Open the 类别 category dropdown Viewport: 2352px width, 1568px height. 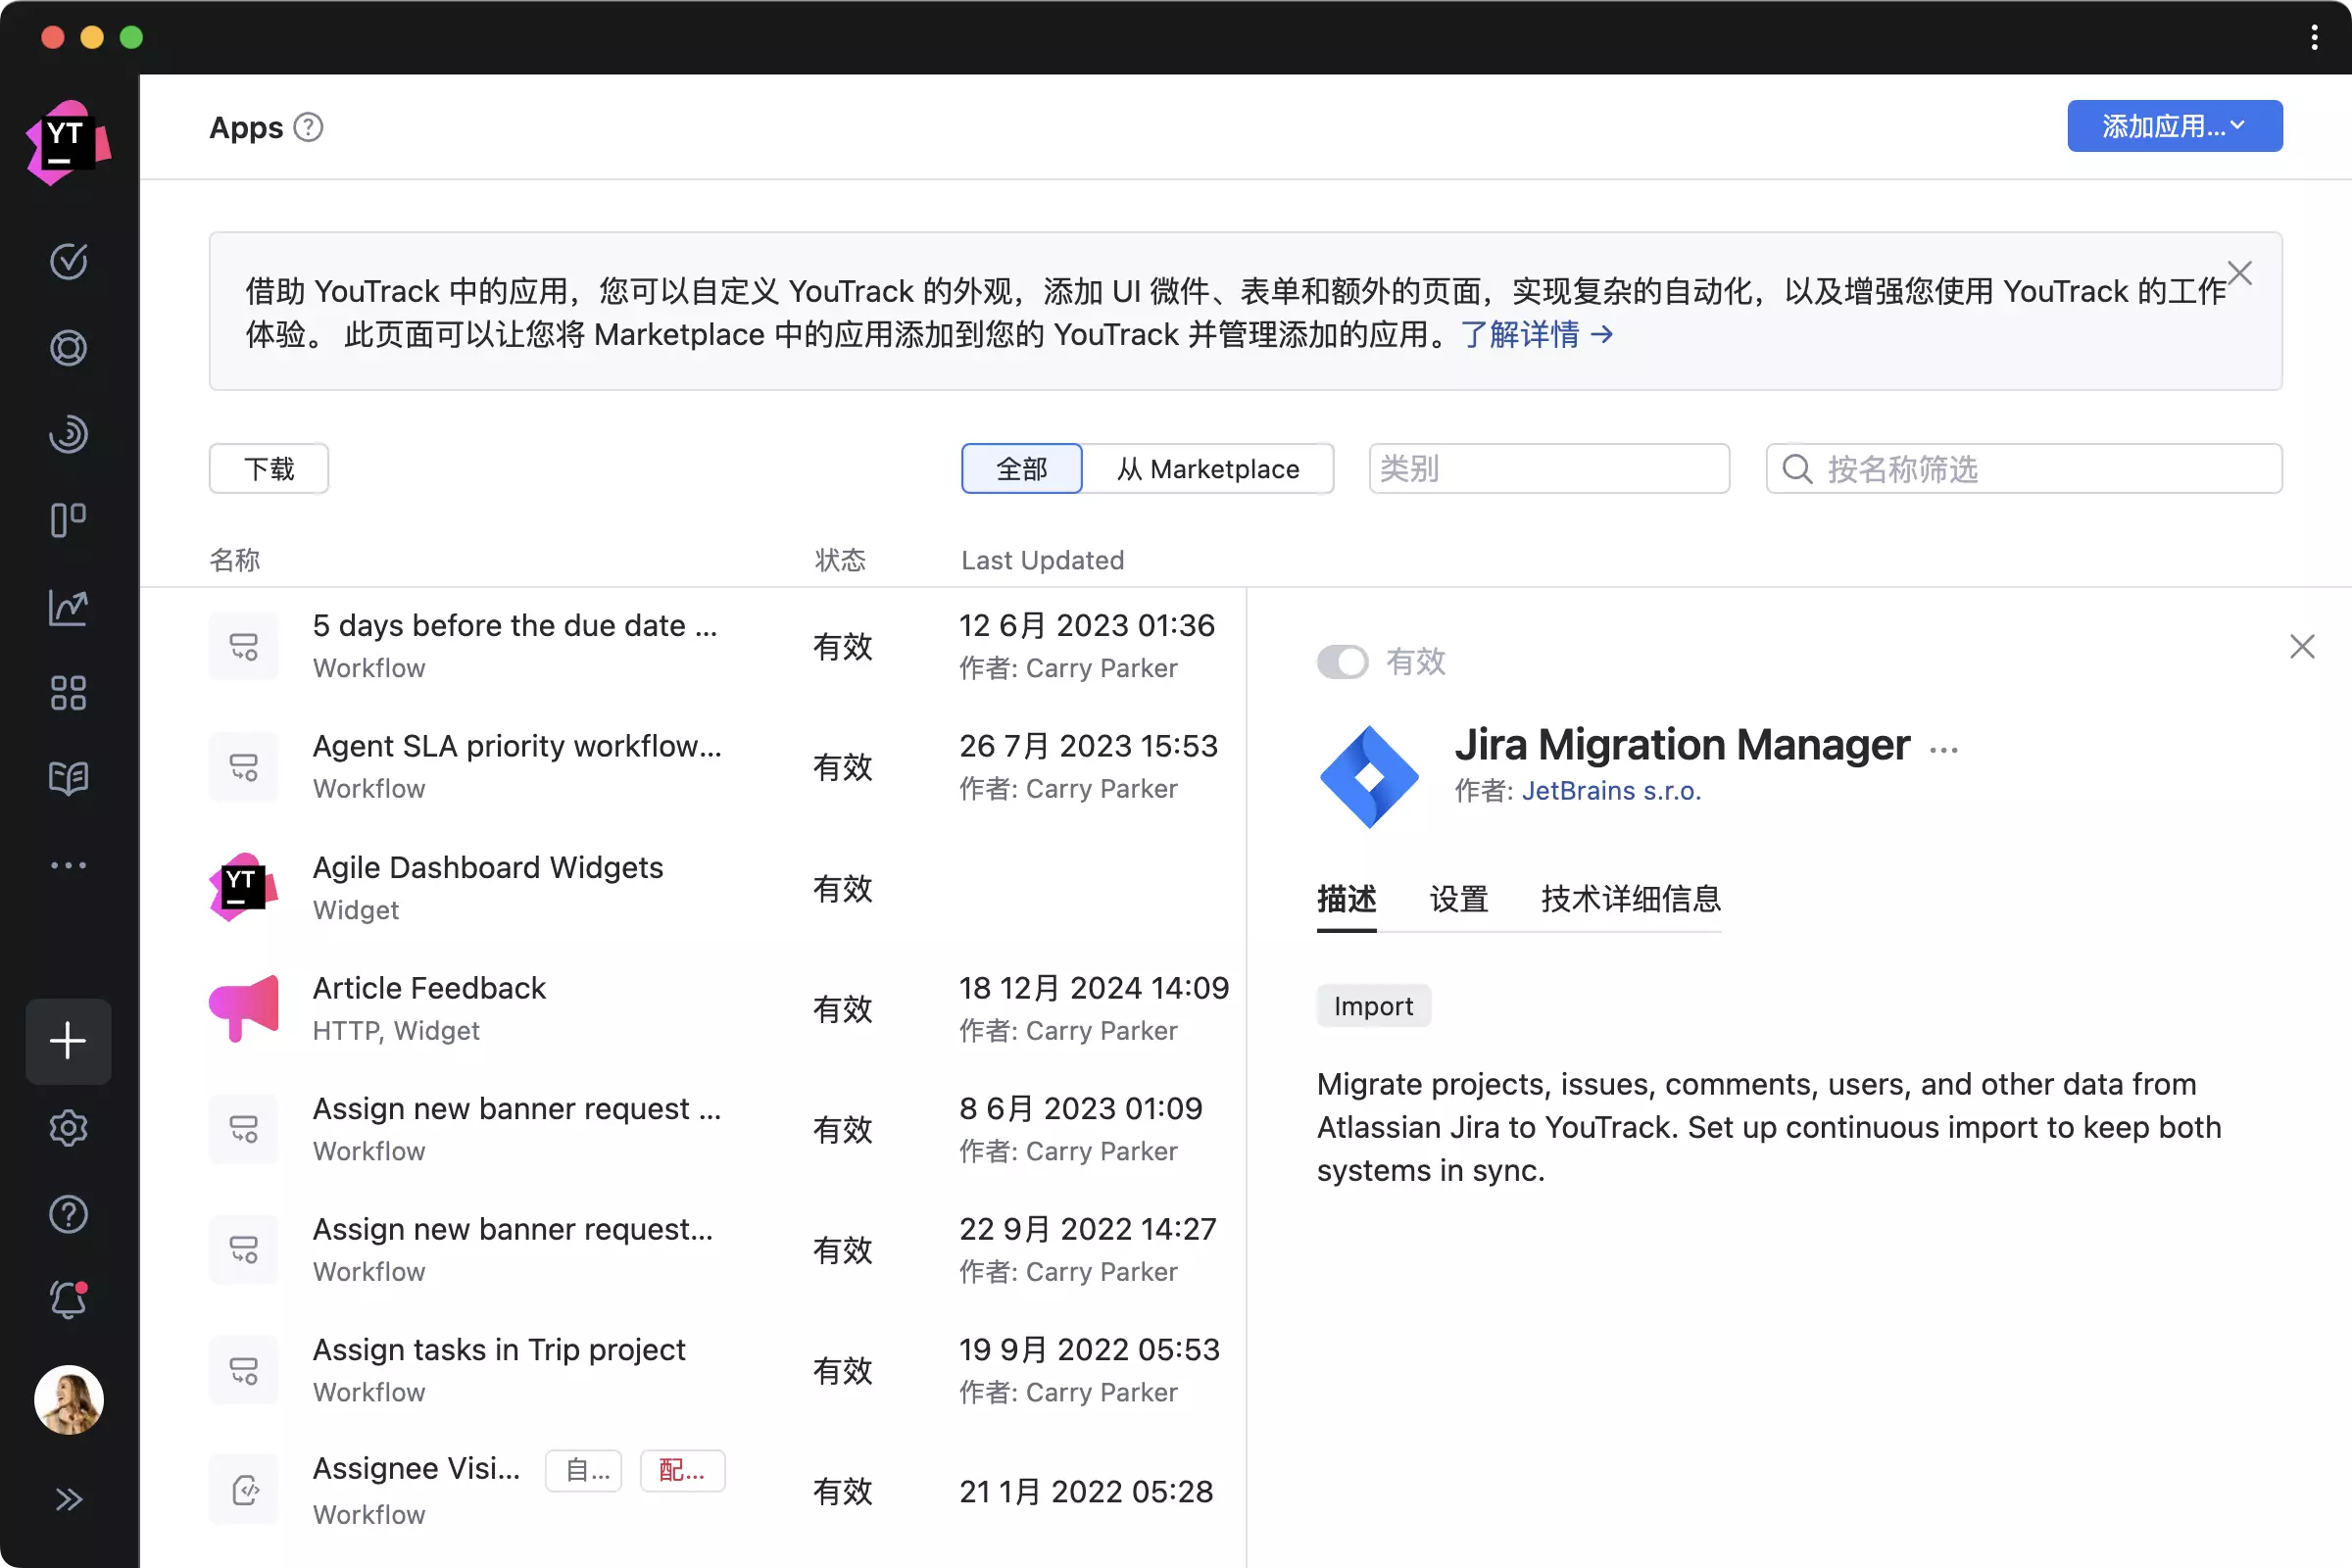[1548, 469]
